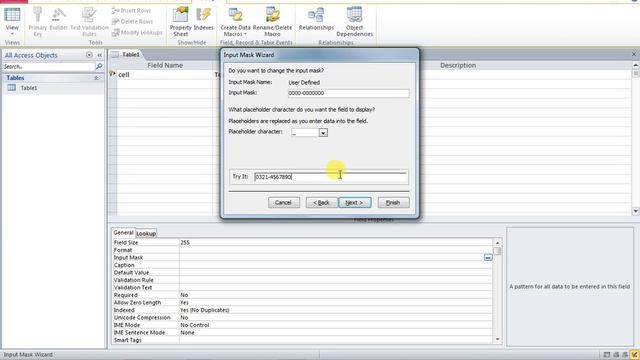Click Finish in the Input Mask Wizard

pyautogui.click(x=393, y=202)
